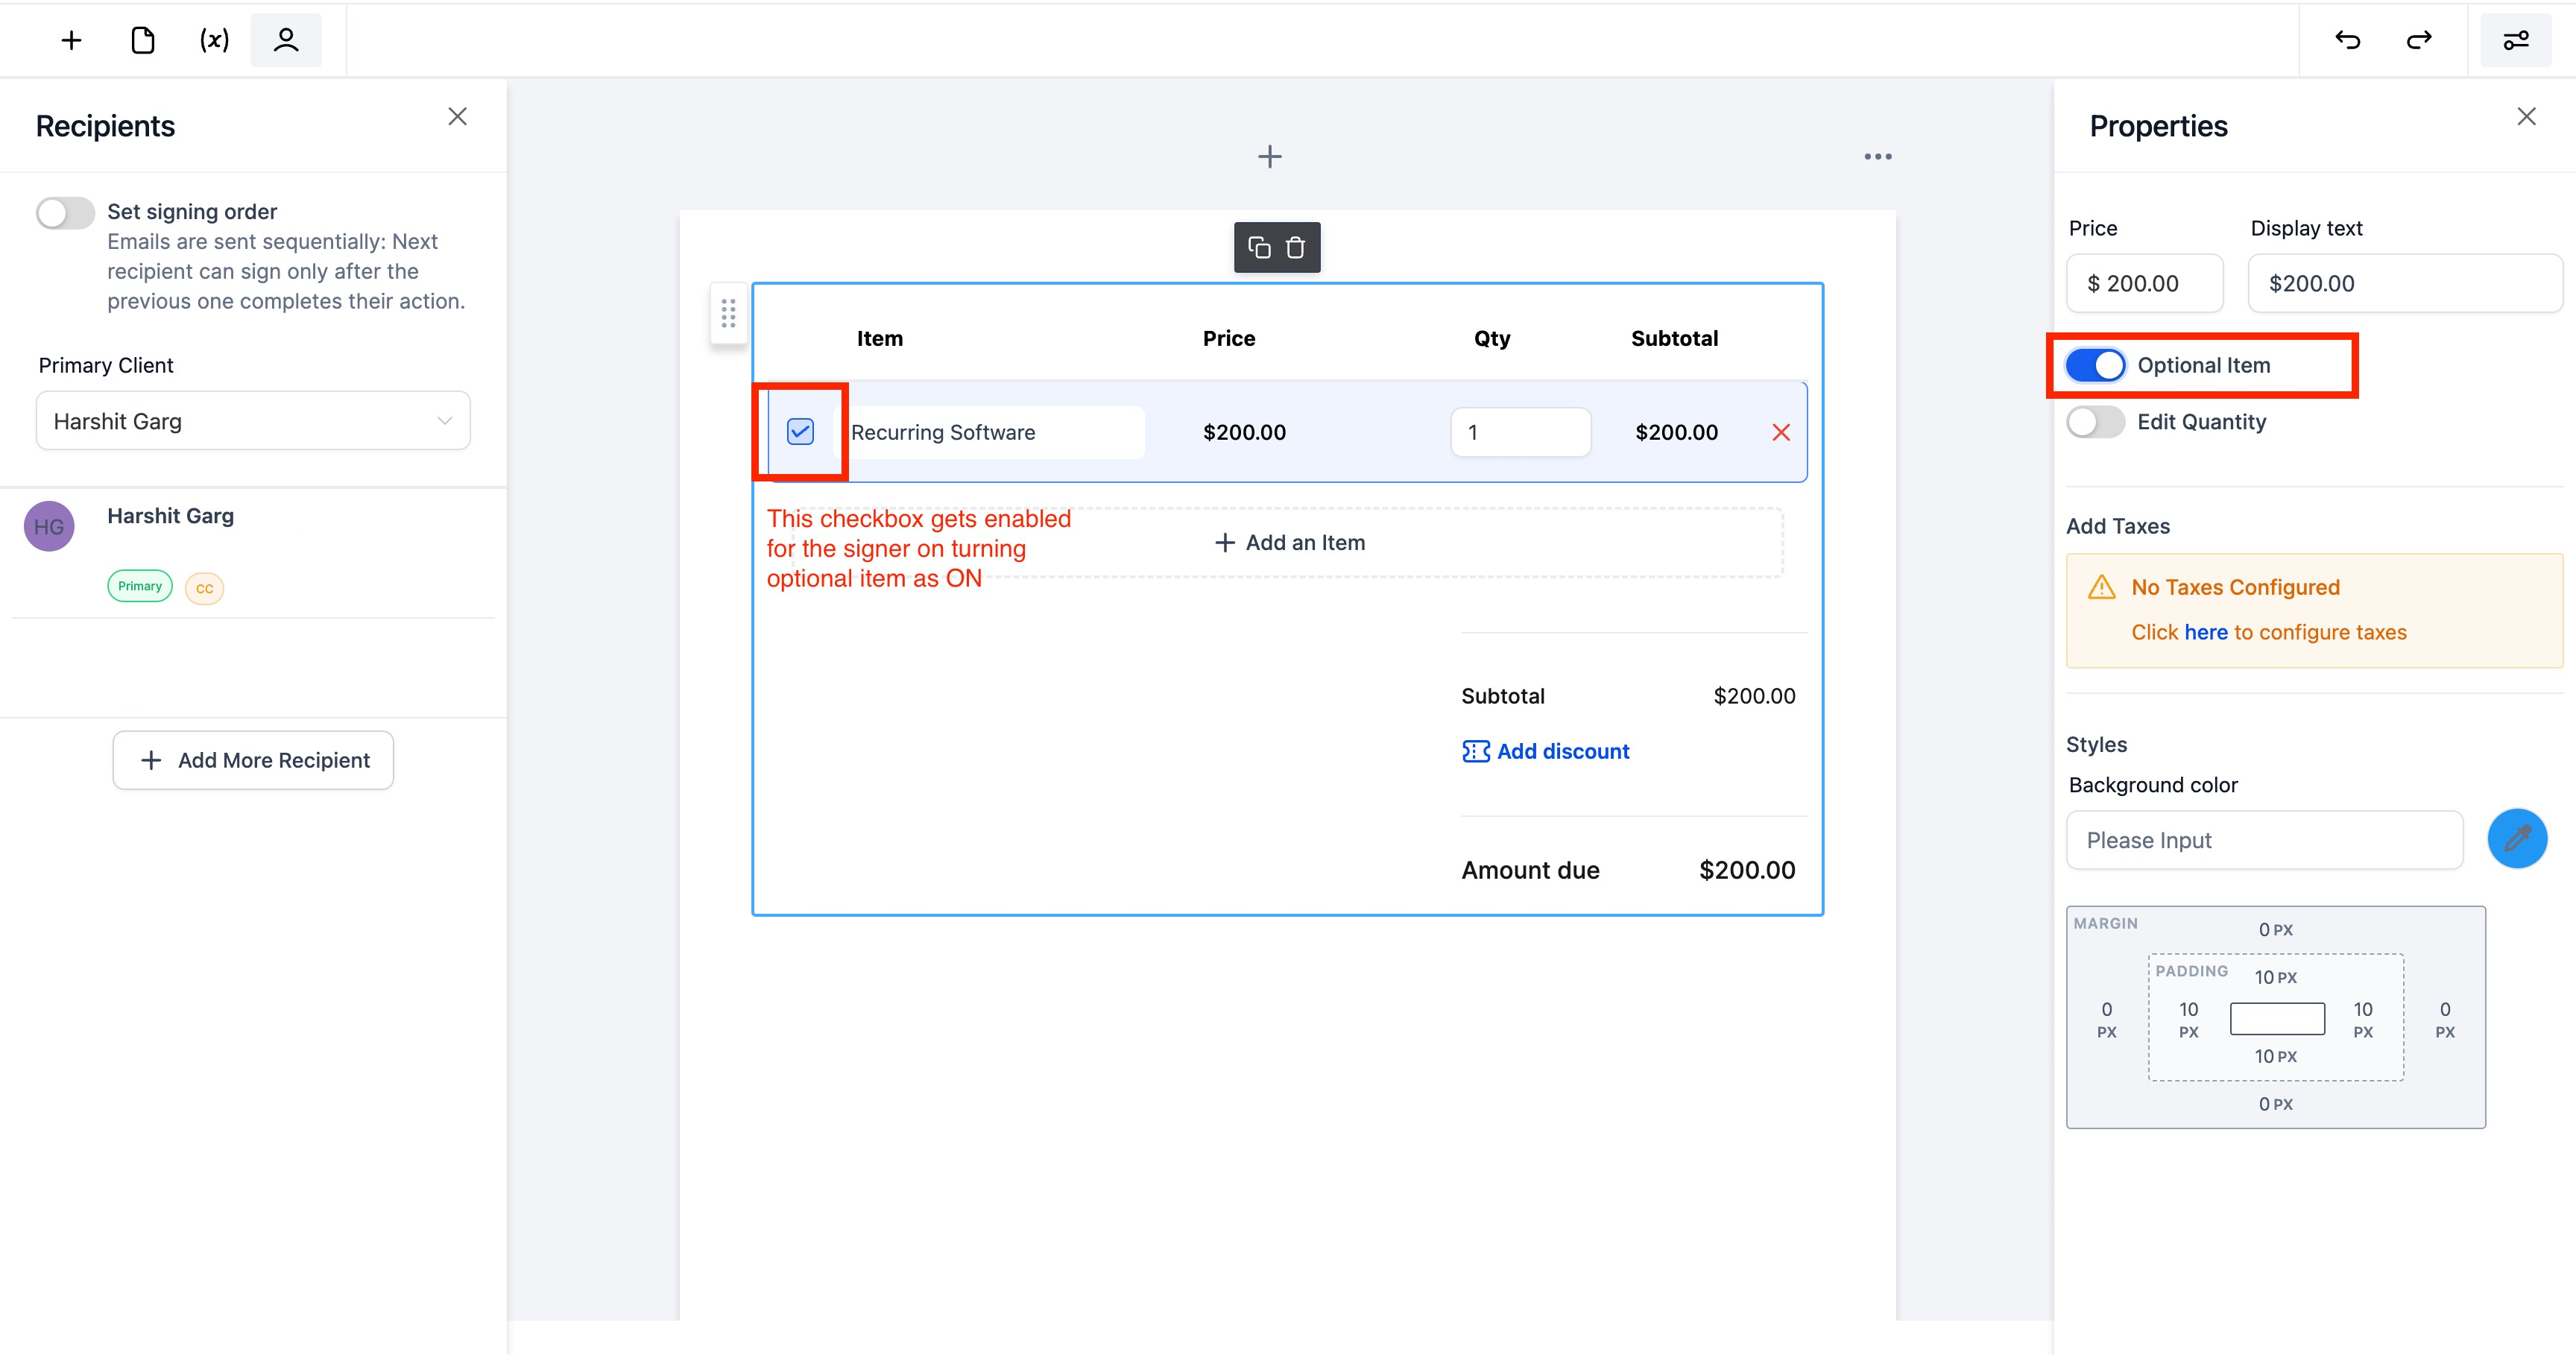The image size is (2576, 1355).
Task: Open the Primary Client dropdown
Action: click(x=253, y=421)
